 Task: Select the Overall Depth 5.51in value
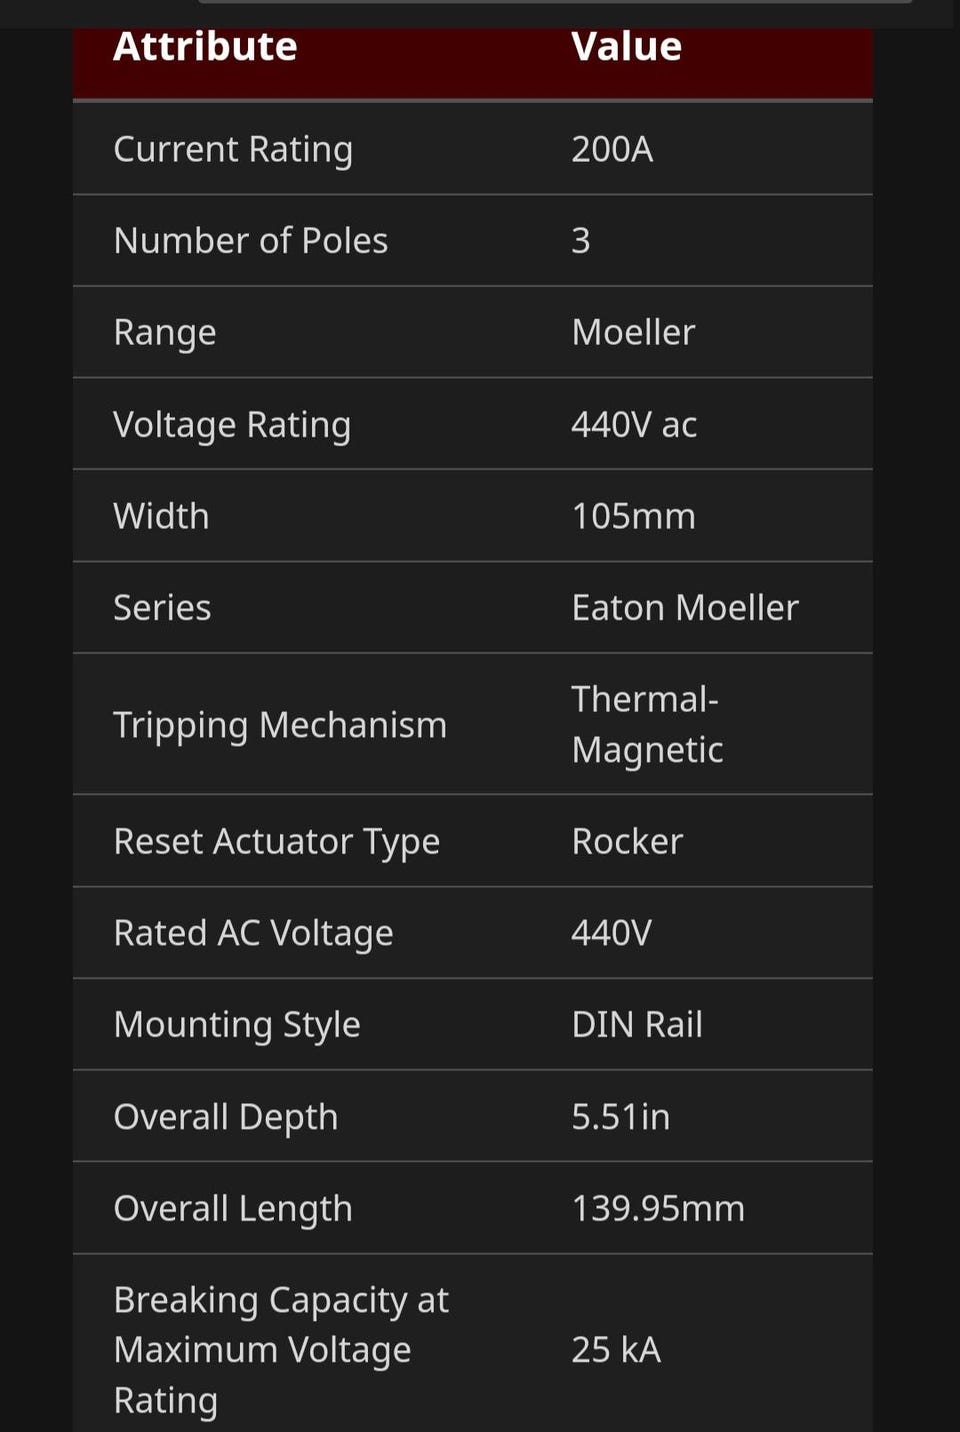click(621, 1117)
